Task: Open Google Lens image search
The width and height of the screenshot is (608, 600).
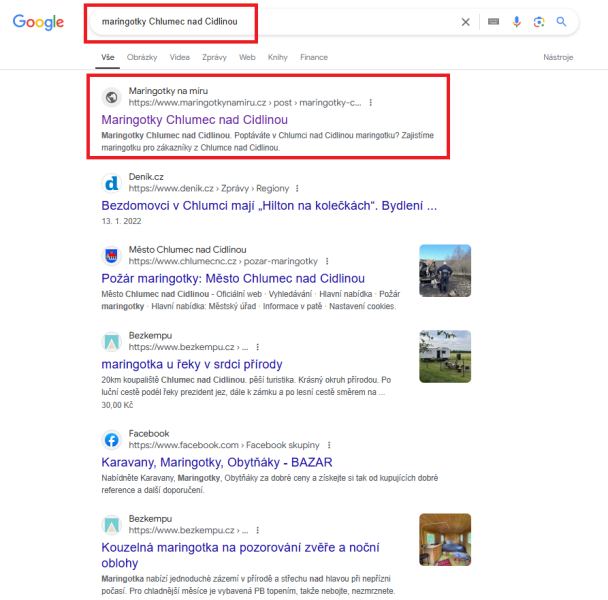Action: [x=539, y=22]
